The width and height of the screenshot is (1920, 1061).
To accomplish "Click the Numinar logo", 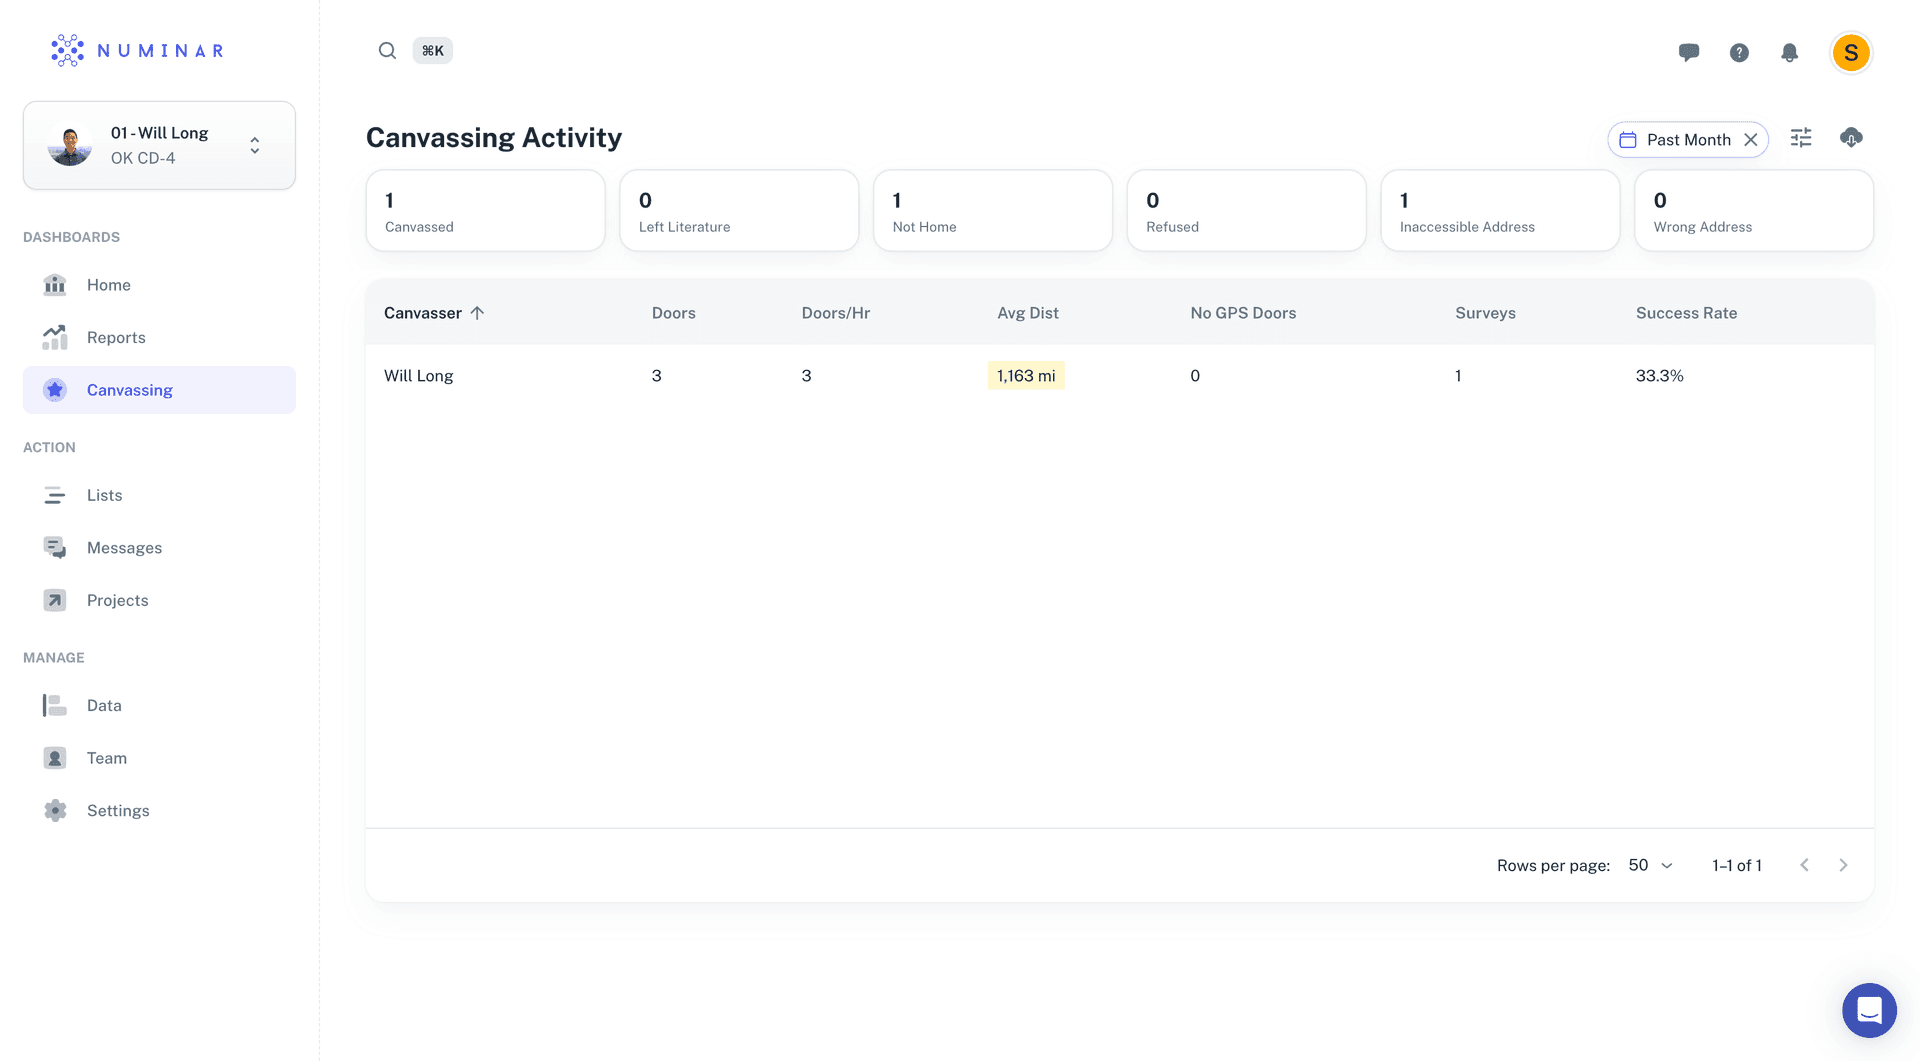I will click(137, 50).
